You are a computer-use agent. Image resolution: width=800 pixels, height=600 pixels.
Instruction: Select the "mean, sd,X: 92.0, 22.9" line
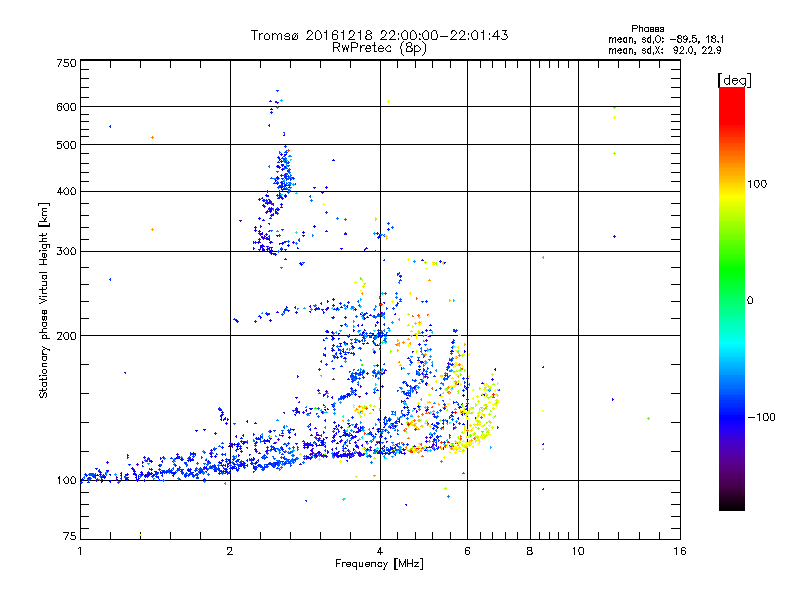(665, 50)
